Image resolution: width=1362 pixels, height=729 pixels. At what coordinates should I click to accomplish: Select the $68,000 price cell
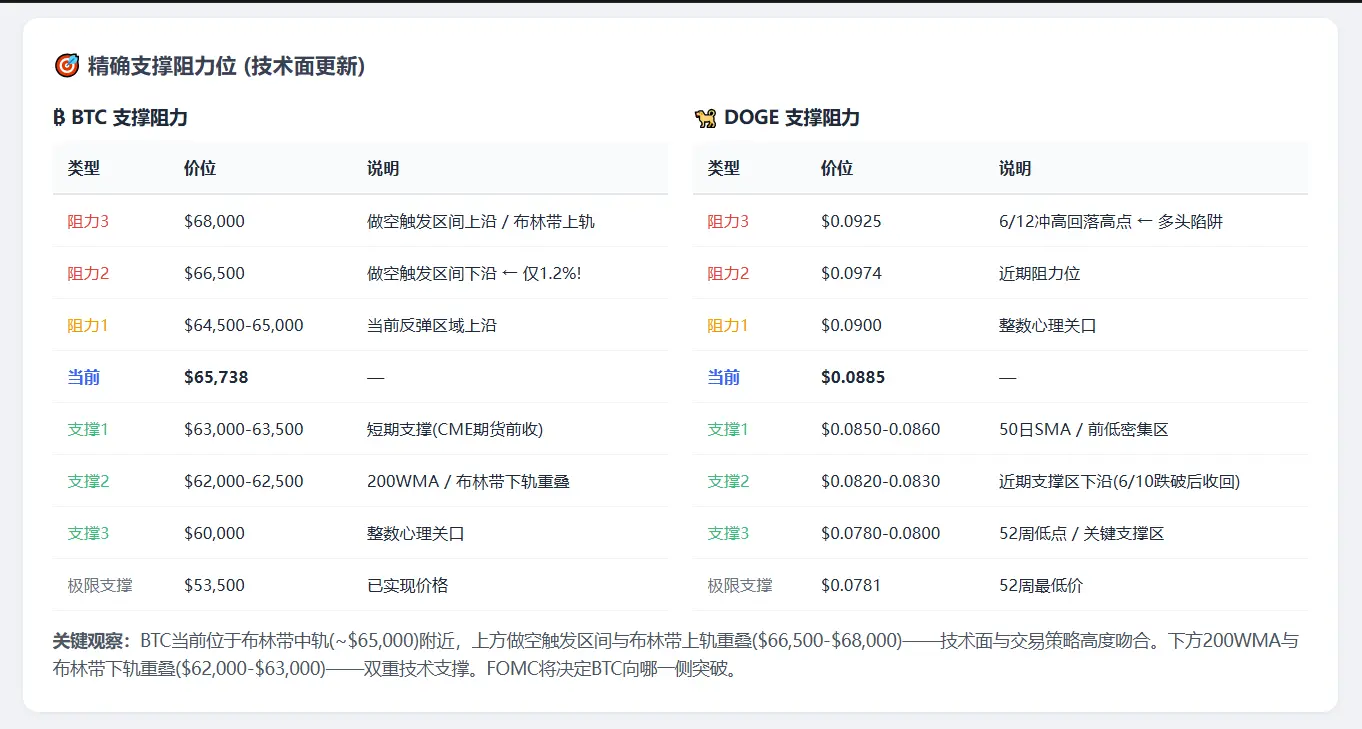click(214, 221)
